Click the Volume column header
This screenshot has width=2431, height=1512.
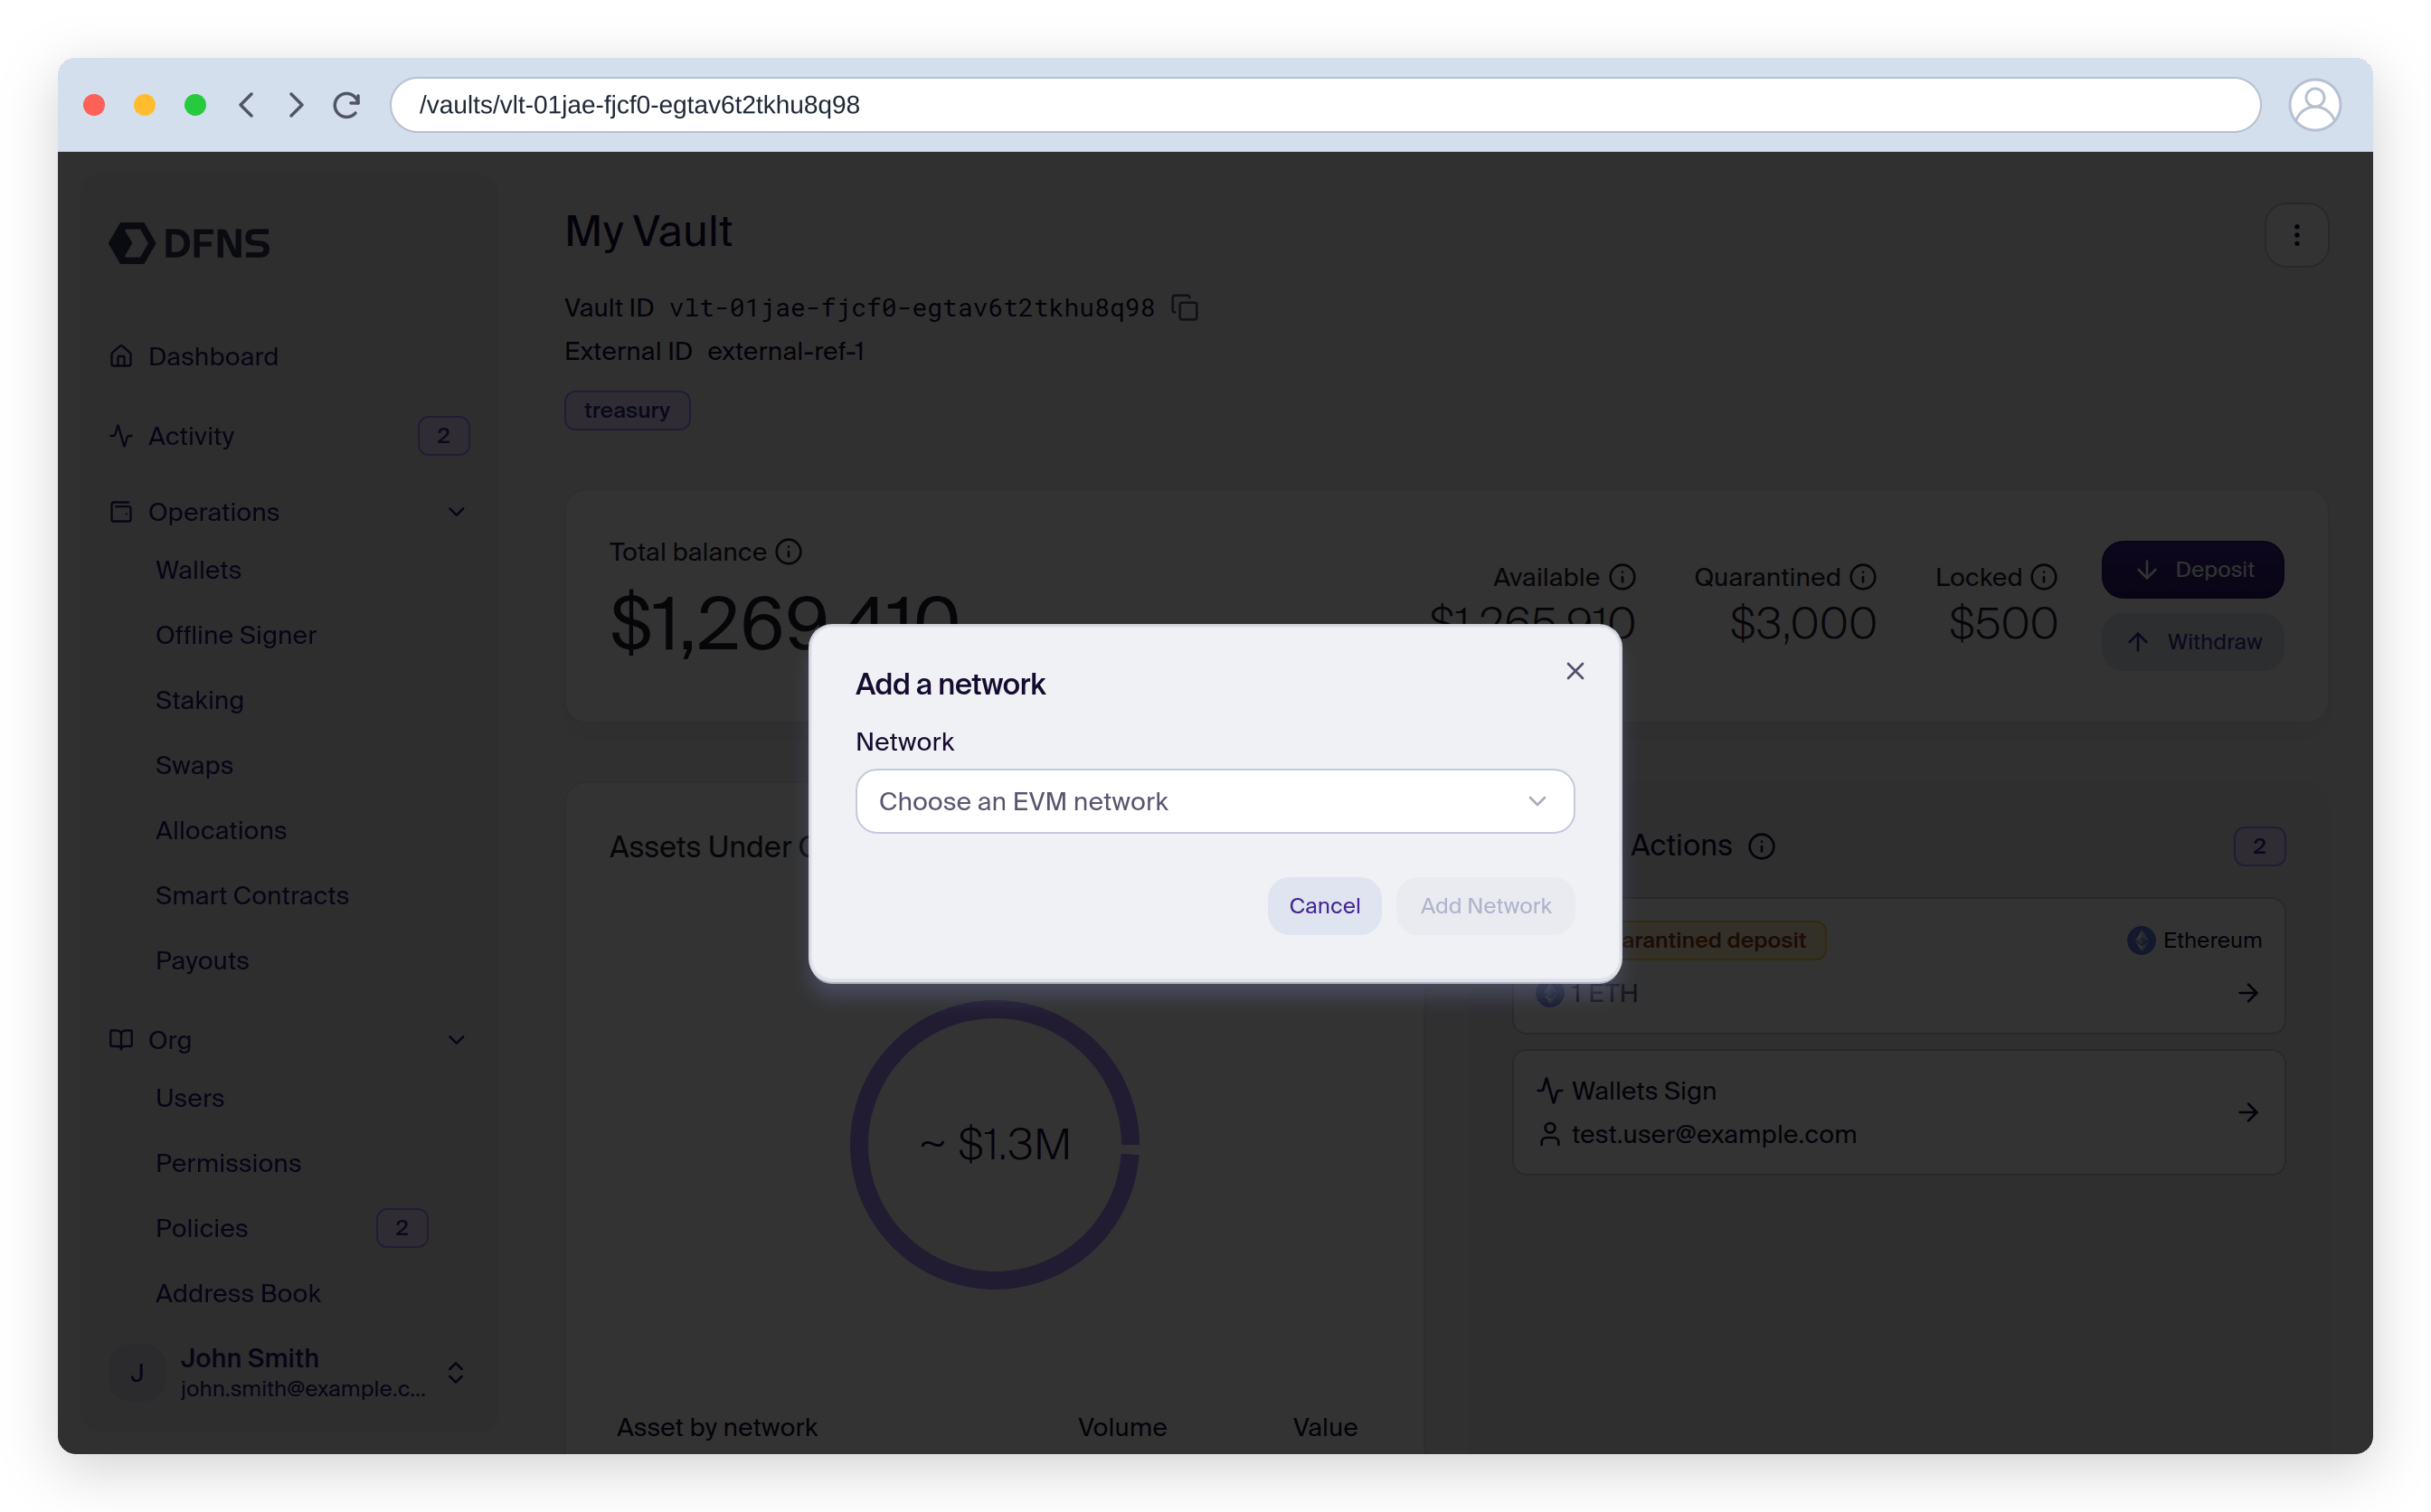pyautogui.click(x=1122, y=1427)
